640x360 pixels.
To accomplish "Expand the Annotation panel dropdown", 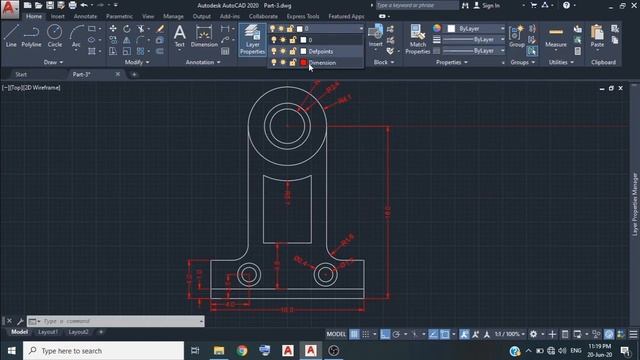I will point(203,62).
